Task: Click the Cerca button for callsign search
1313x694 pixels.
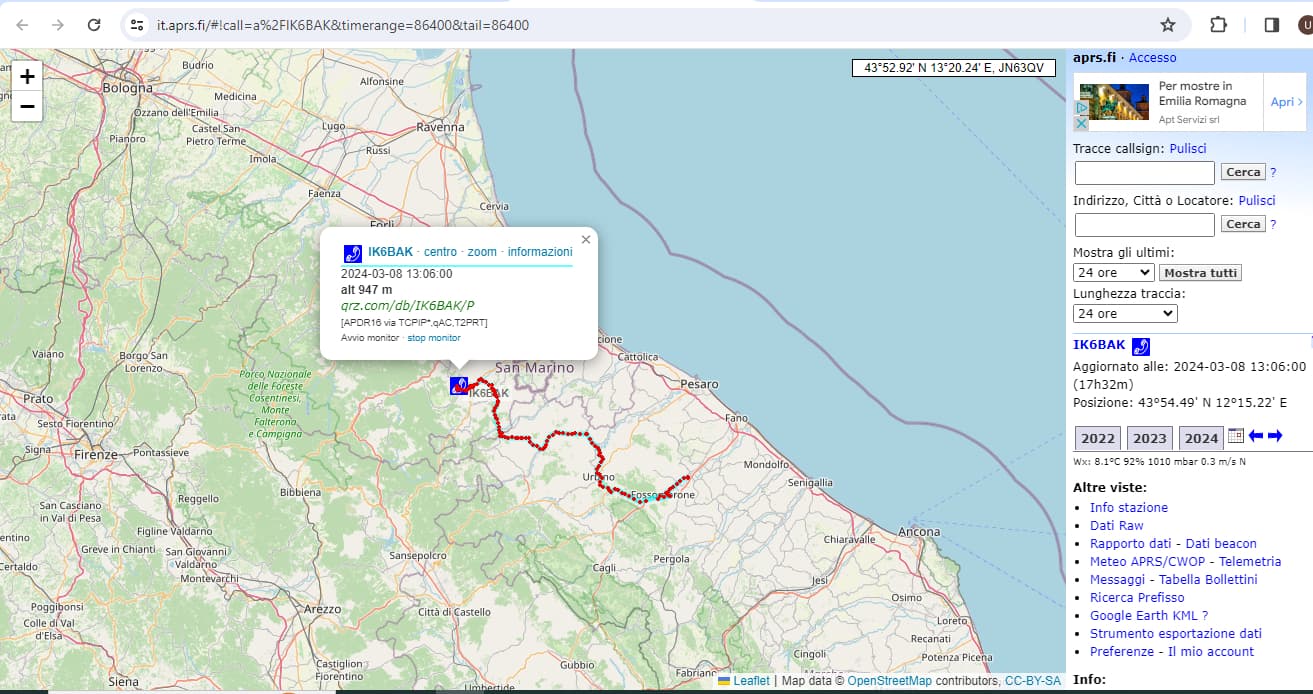Action: tap(1243, 171)
